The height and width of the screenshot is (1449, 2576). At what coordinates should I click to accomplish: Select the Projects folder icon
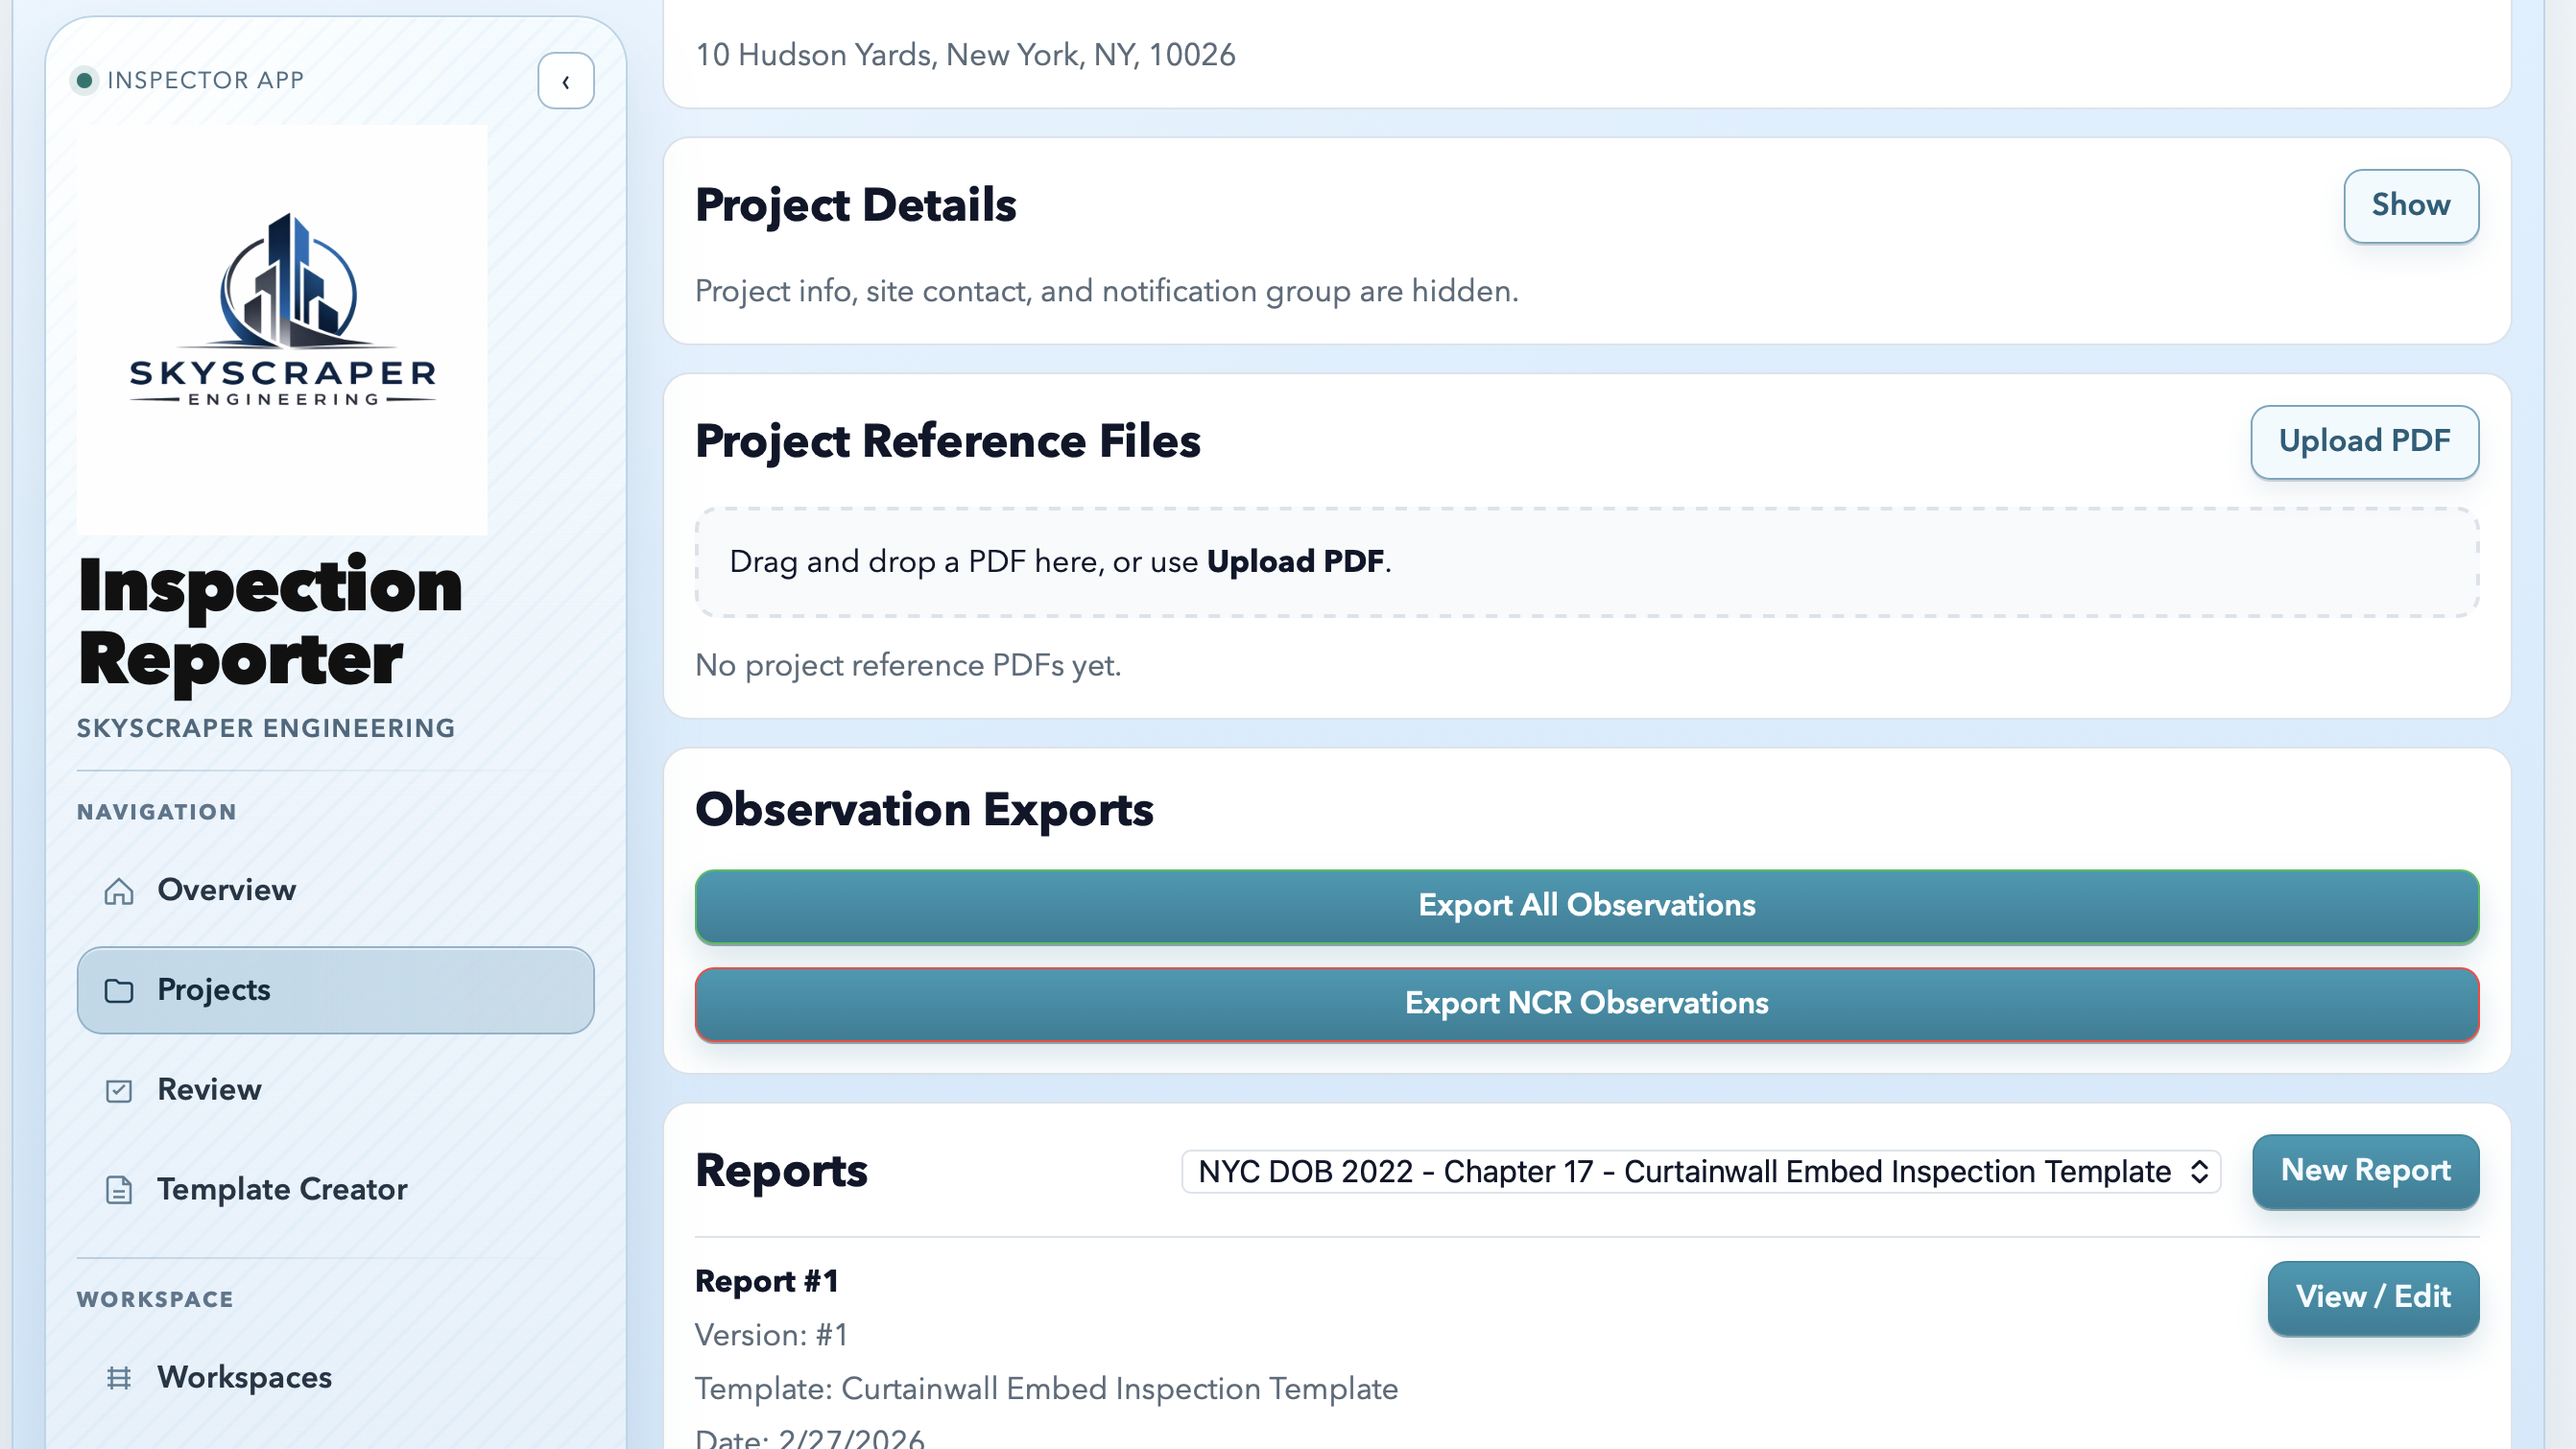(x=120, y=990)
